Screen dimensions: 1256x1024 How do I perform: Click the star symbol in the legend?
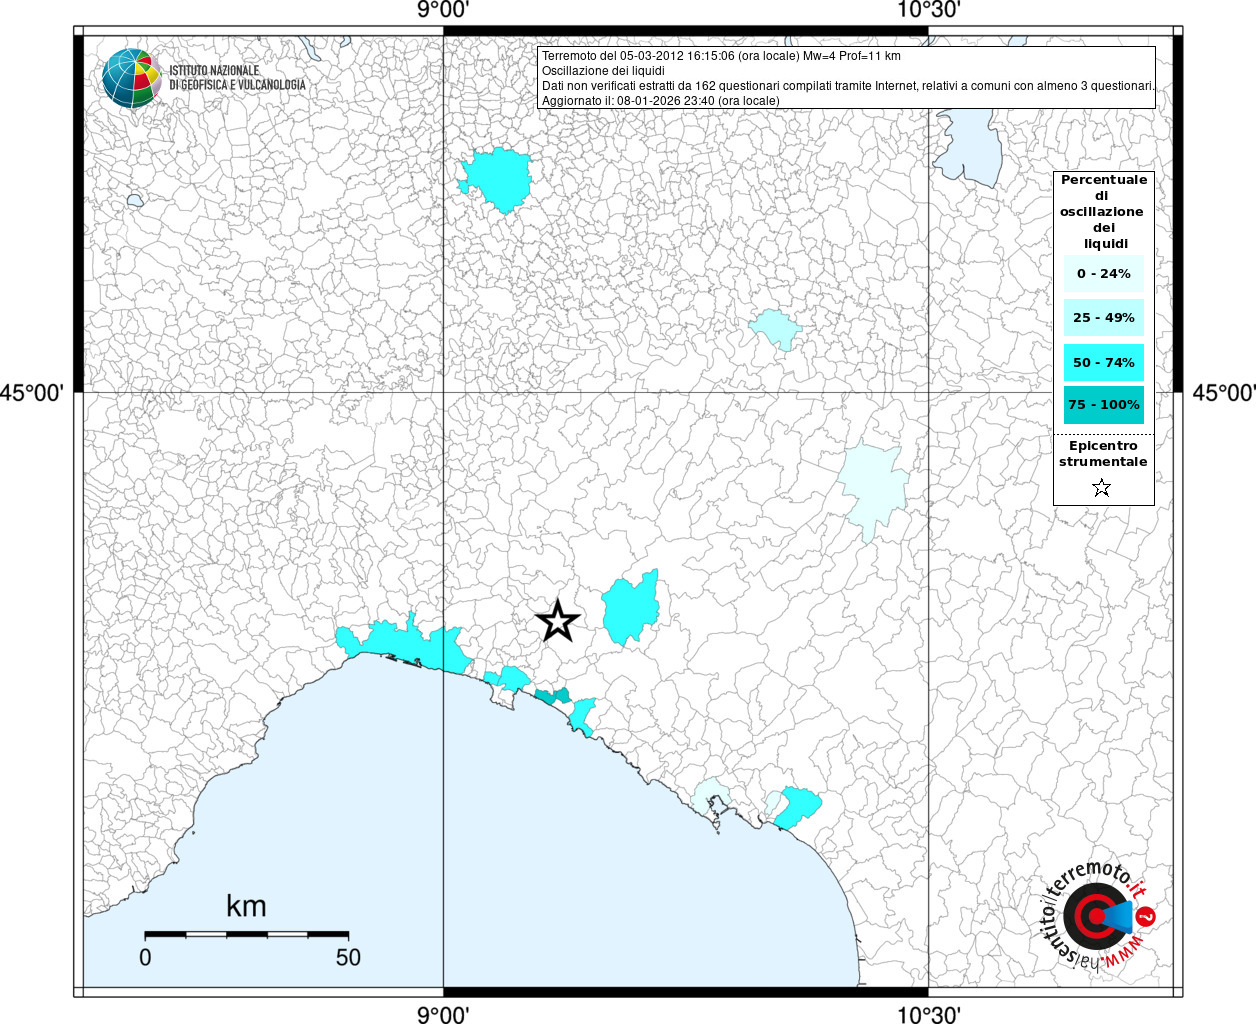[x=1101, y=488]
